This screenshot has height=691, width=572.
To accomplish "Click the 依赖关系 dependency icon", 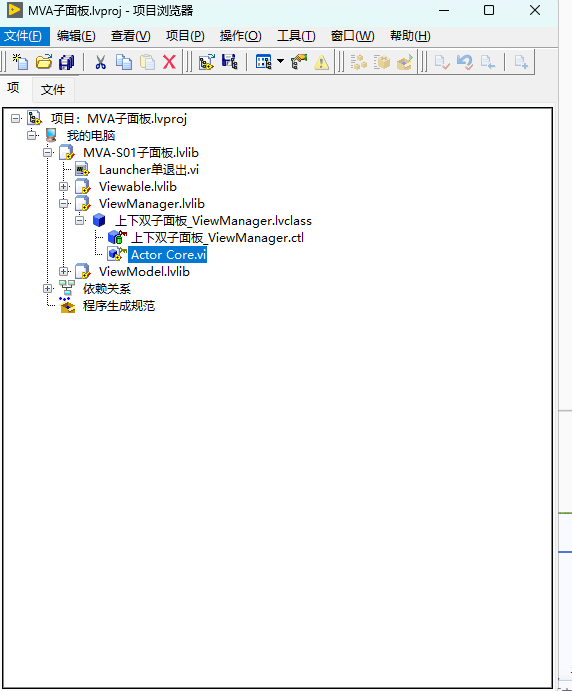I will point(67,288).
